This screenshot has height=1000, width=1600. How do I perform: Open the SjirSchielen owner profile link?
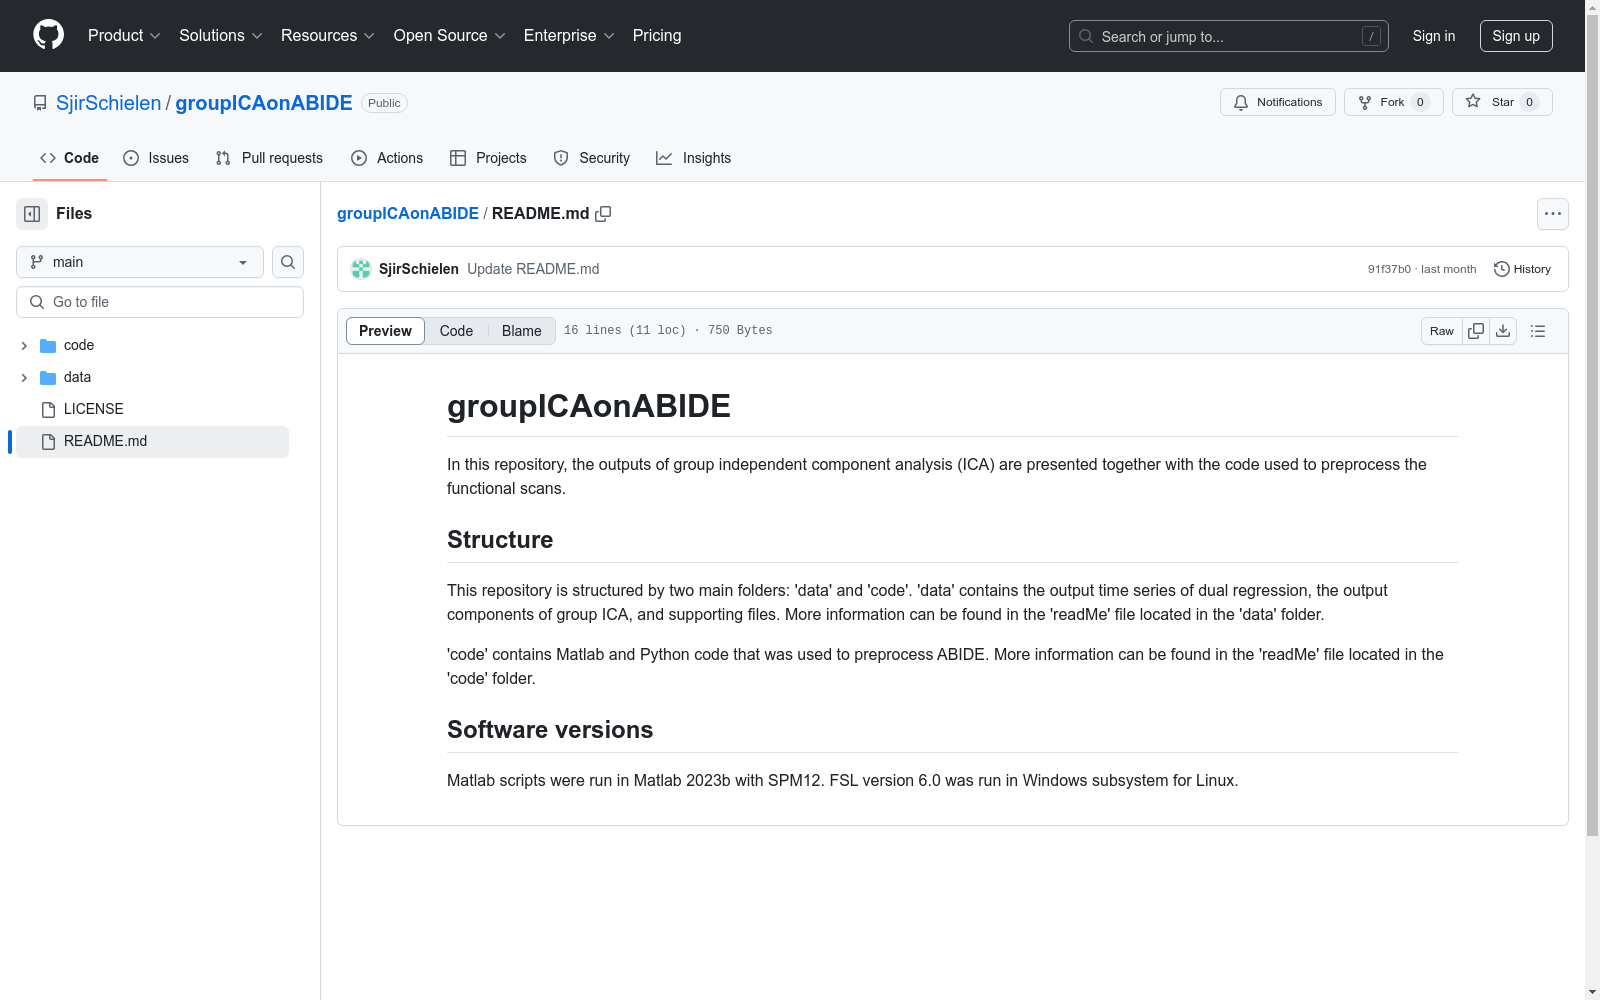click(x=108, y=103)
